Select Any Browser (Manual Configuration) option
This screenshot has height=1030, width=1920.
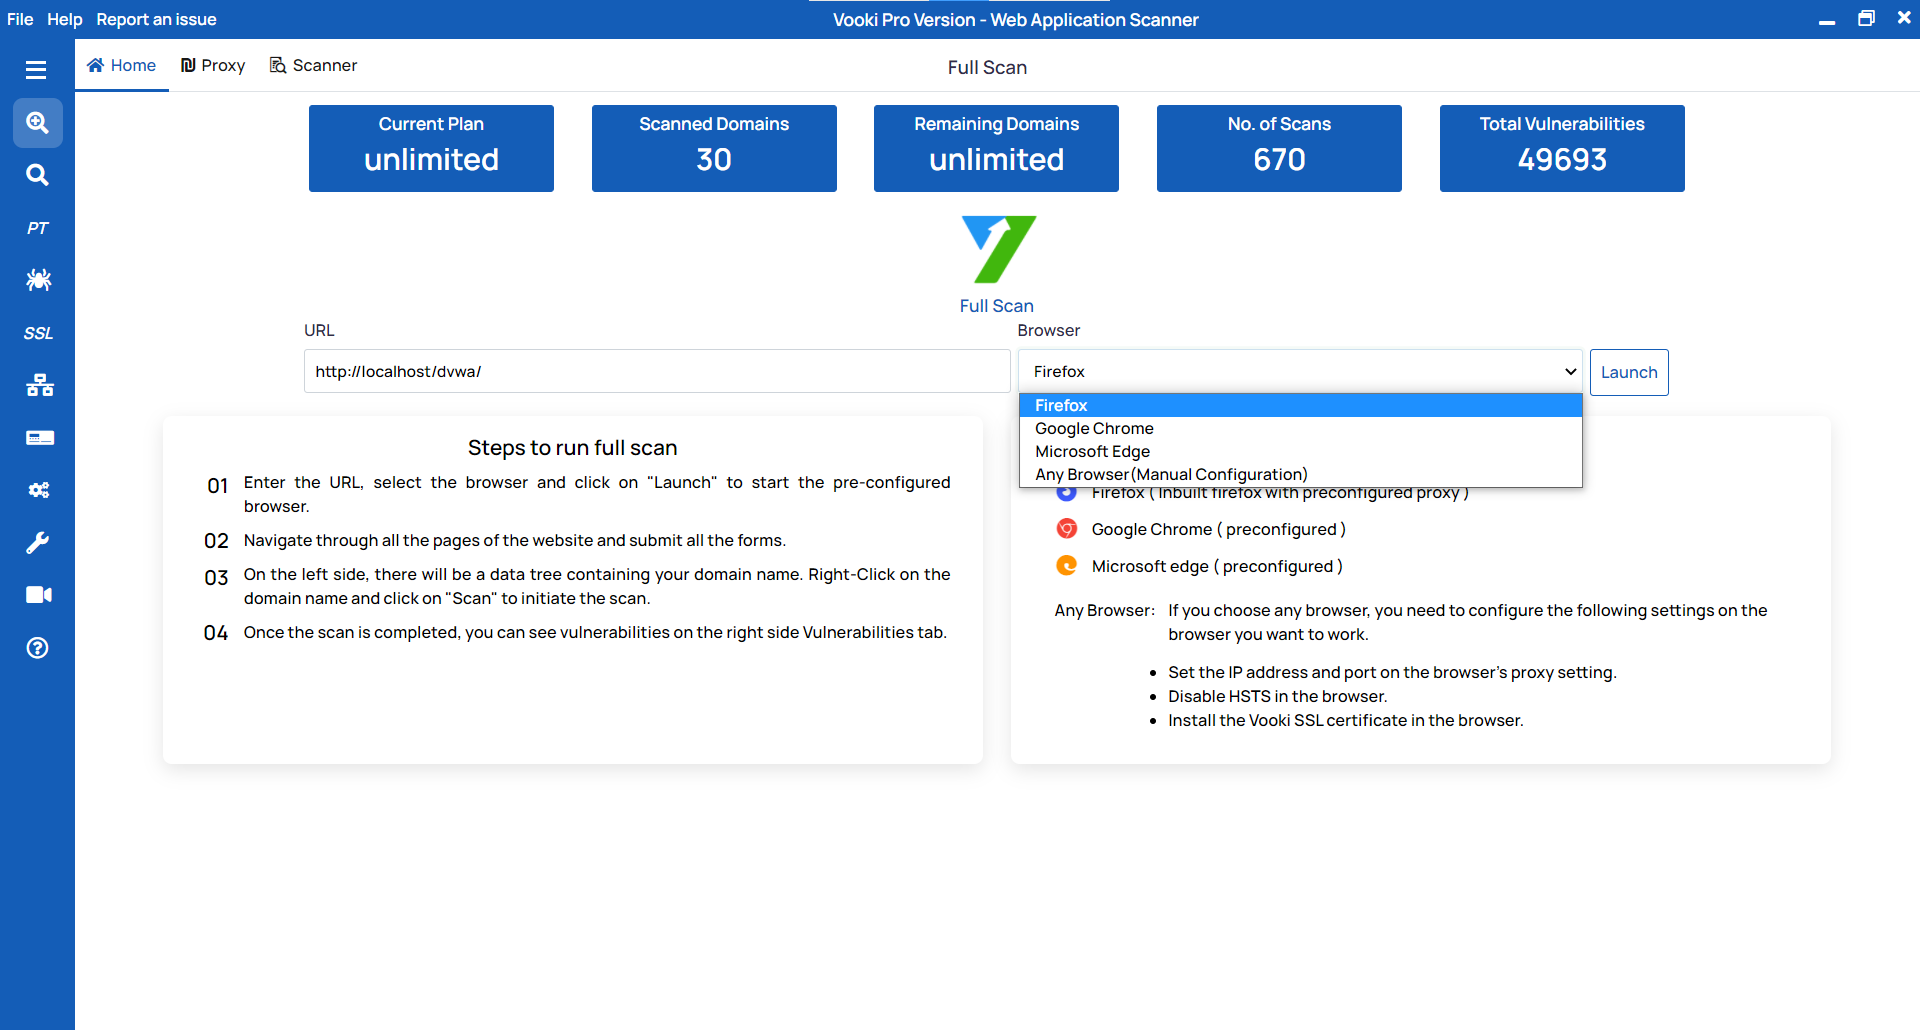click(x=1300, y=474)
